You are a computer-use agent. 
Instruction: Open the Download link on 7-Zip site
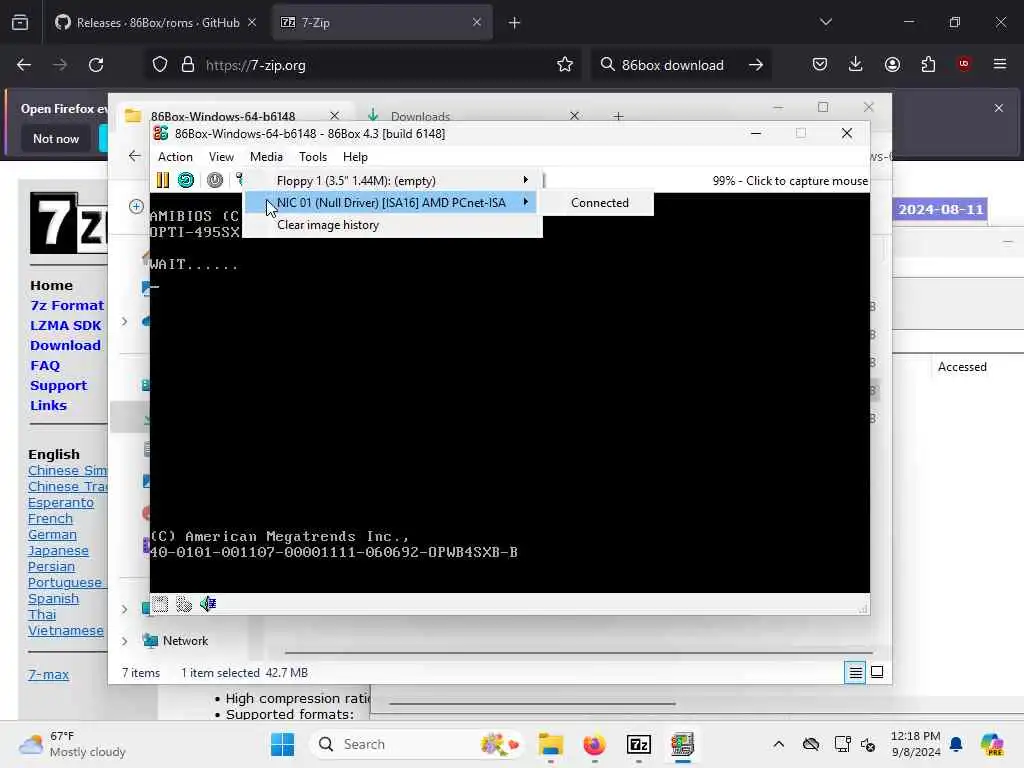click(65, 345)
